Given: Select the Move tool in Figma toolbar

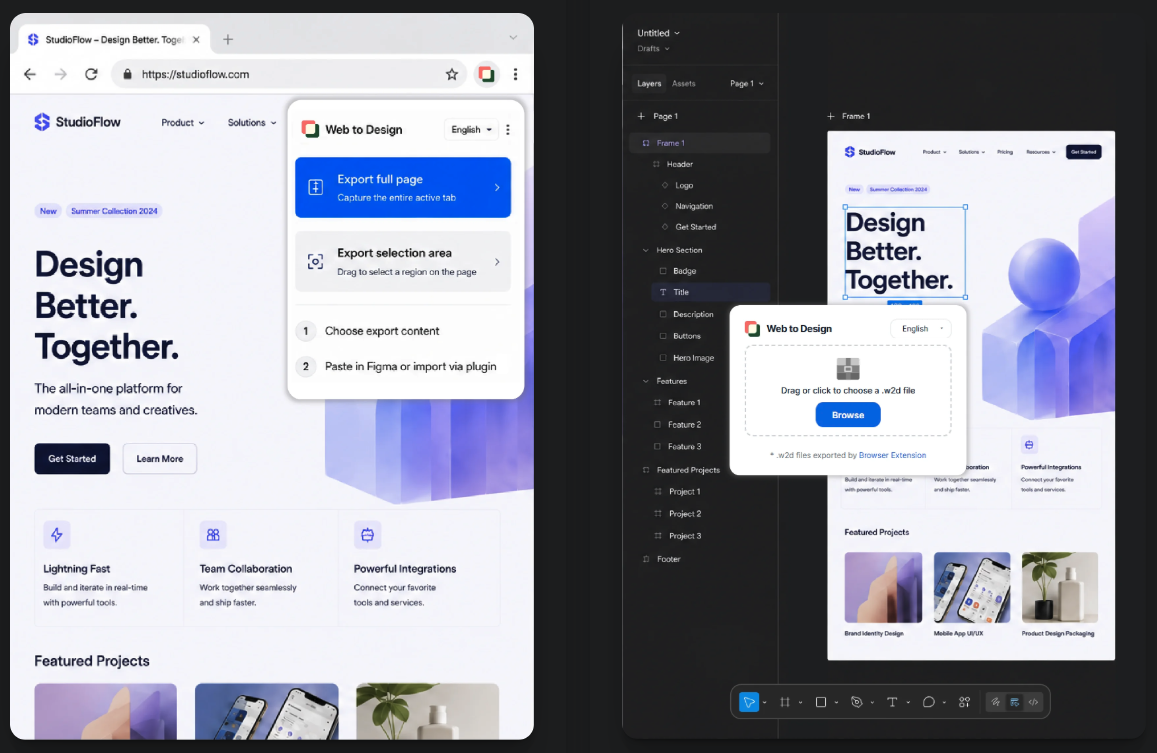Looking at the screenshot, I should [x=749, y=702].
